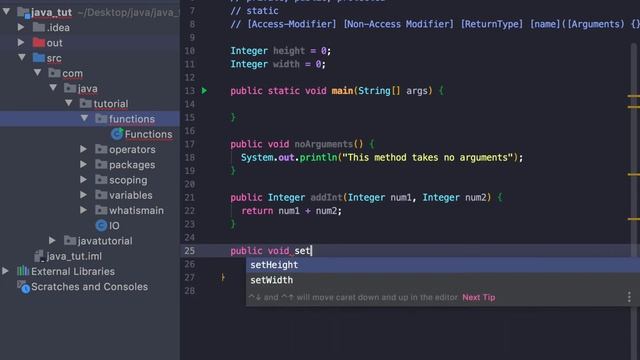Click the operators package folder icon
This screenshot has height=360, width=640.
coord(101,149)
